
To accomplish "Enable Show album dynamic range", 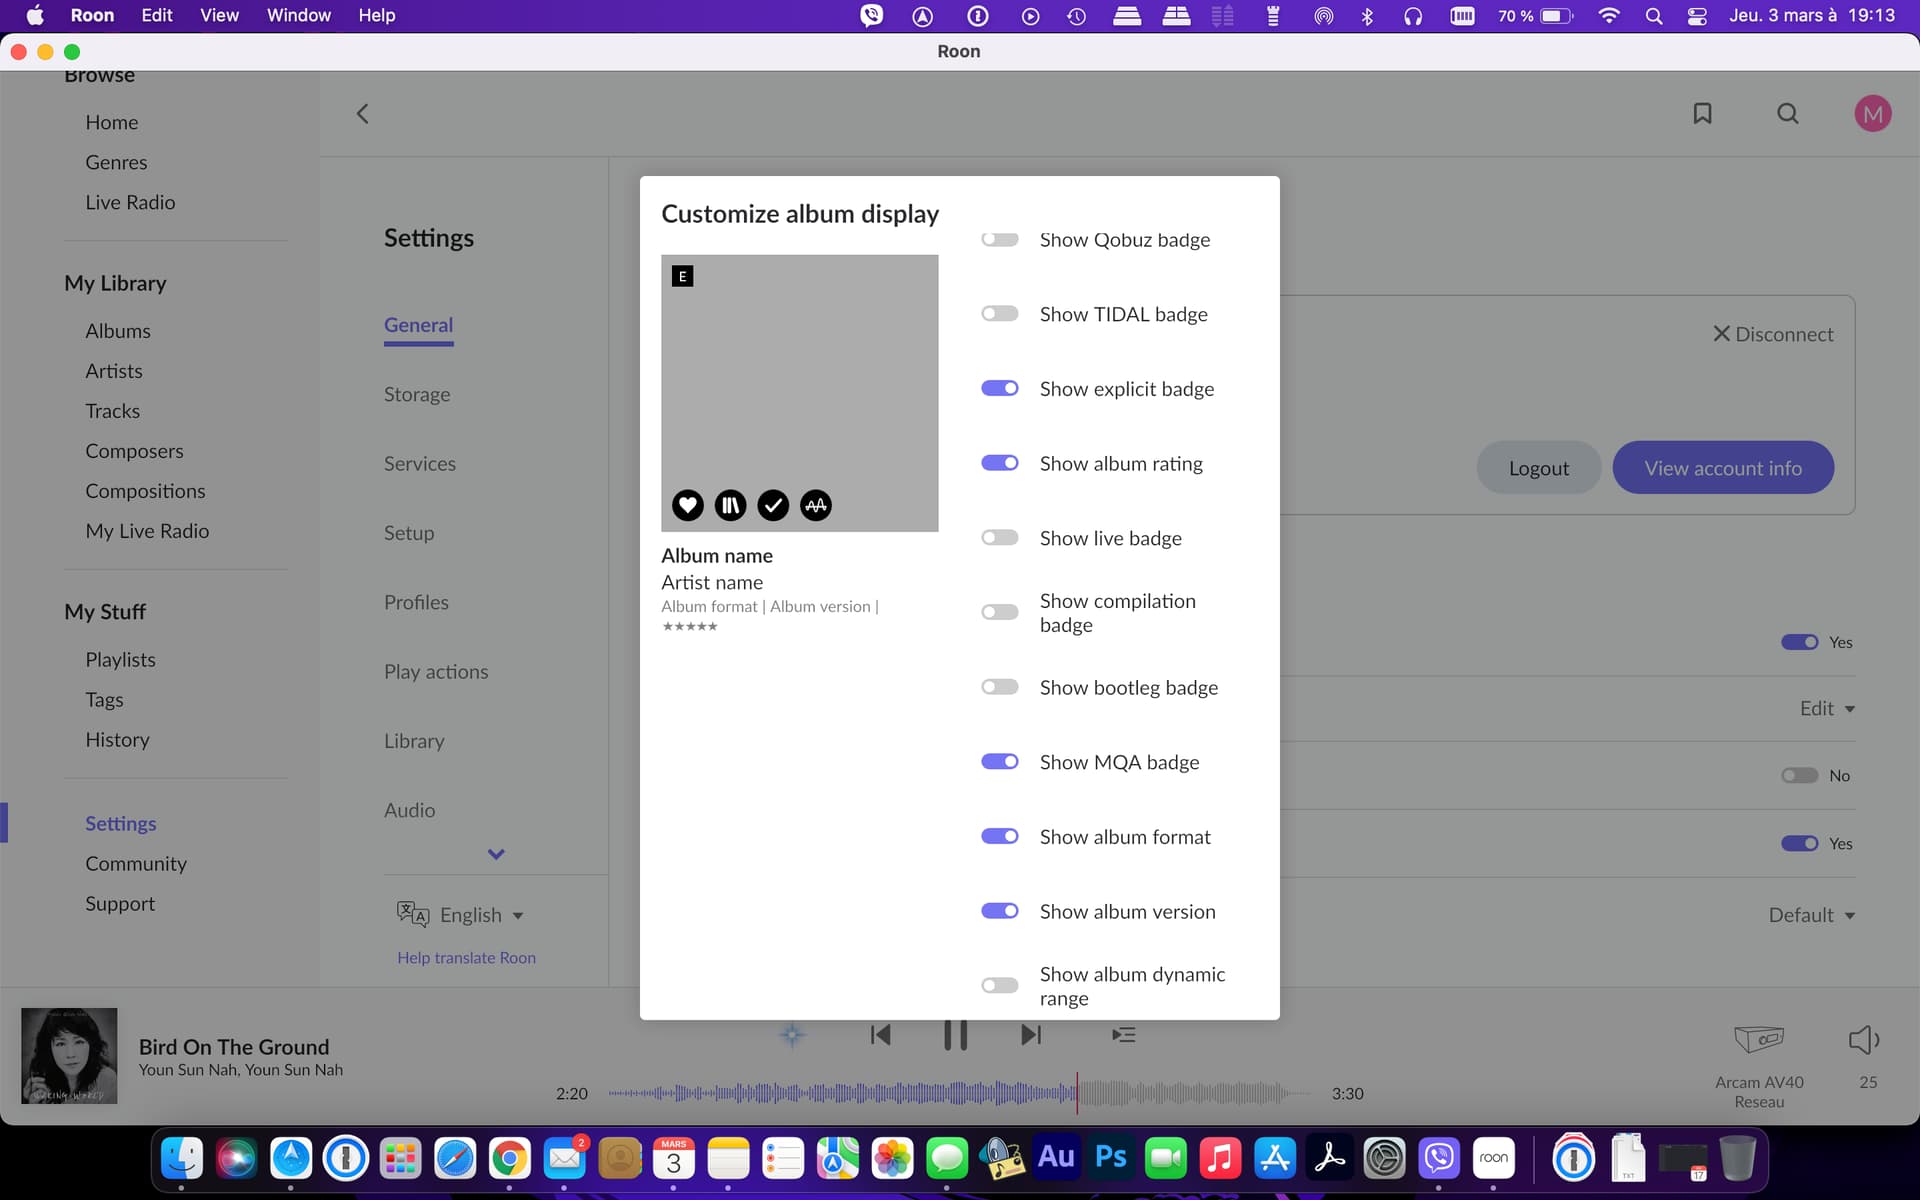I will (1000, 986).
